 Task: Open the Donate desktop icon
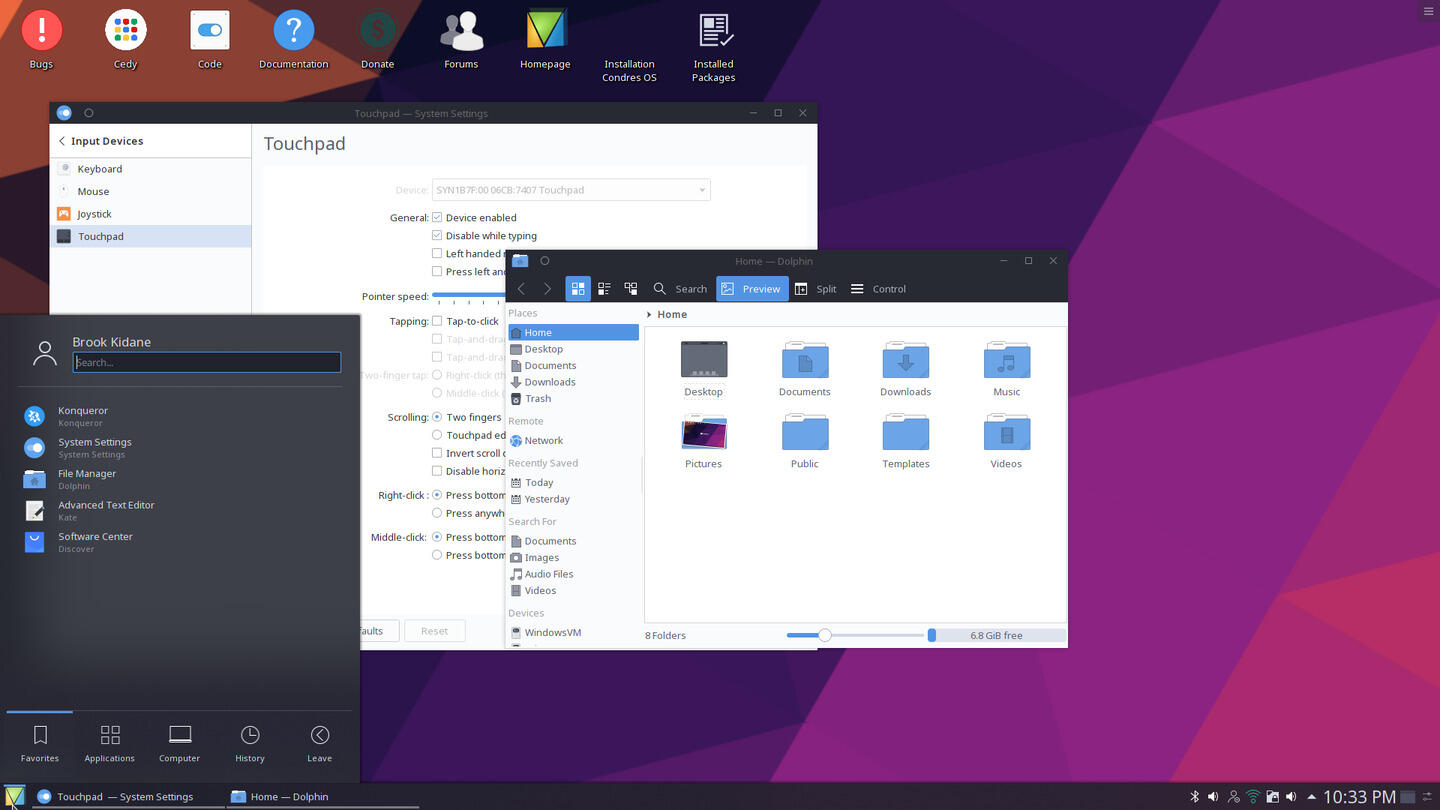pyautogui.click(x=377, y=39)
